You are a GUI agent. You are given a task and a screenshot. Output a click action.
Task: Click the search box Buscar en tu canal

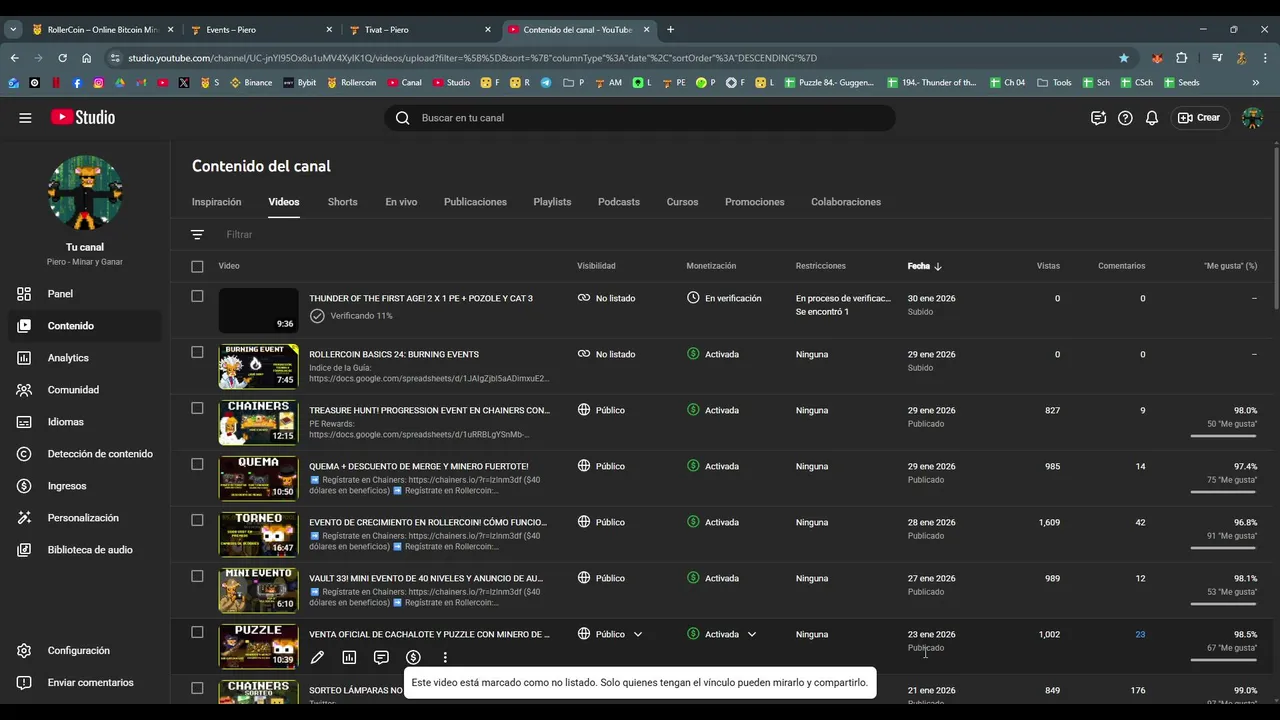640,118
